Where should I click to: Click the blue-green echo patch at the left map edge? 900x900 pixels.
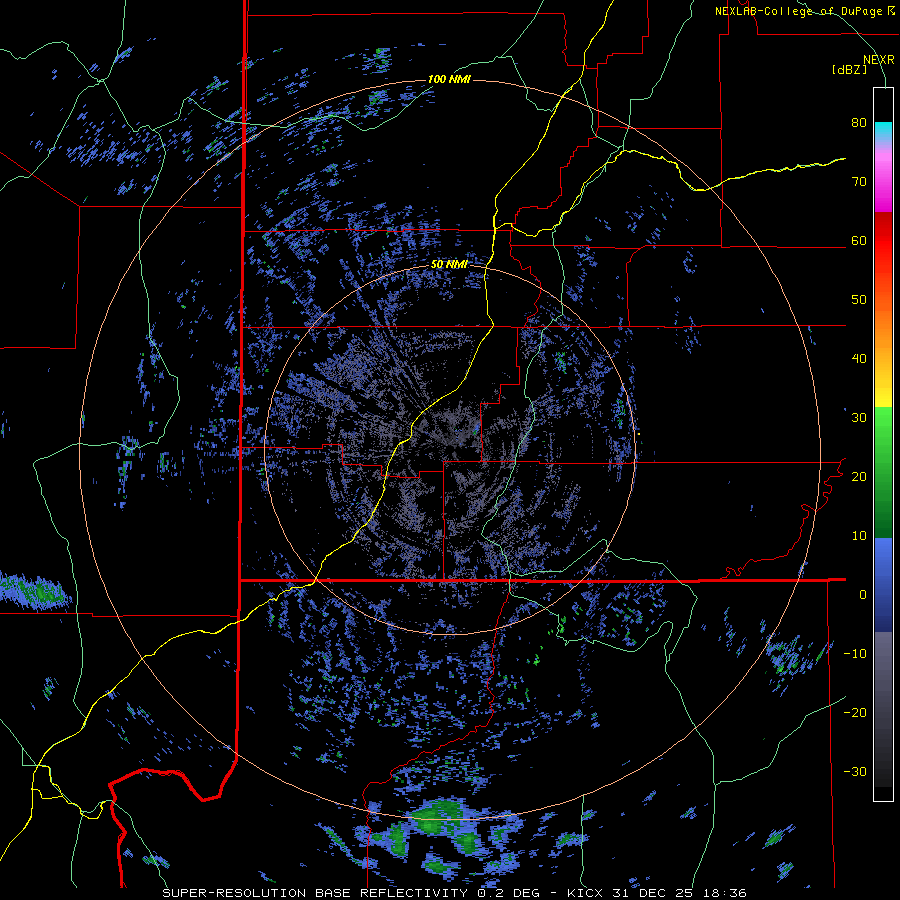[34, 590]
